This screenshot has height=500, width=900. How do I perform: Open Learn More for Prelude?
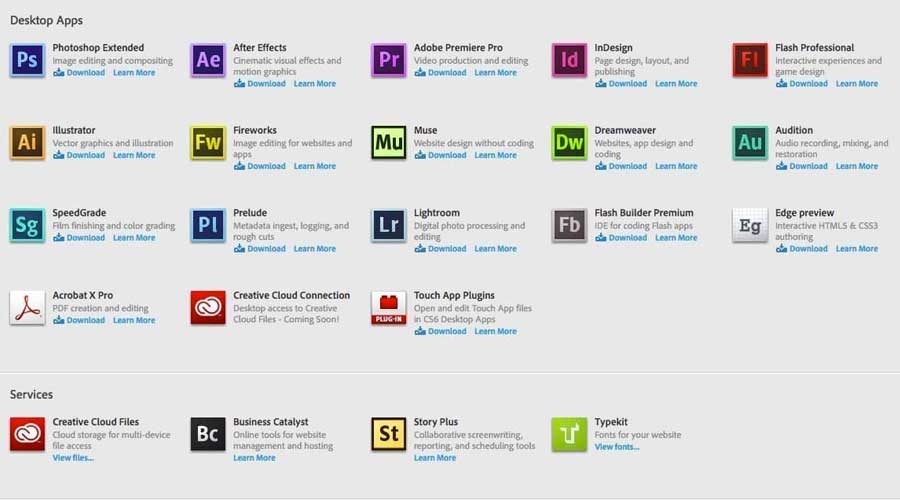pyautogui.click(x=315, y=249)
